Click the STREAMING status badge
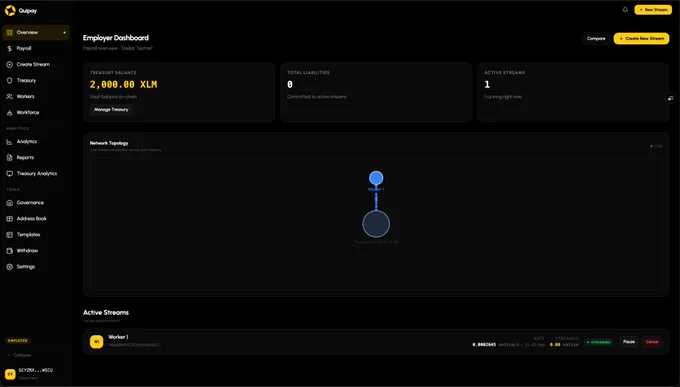 [598, 342]
